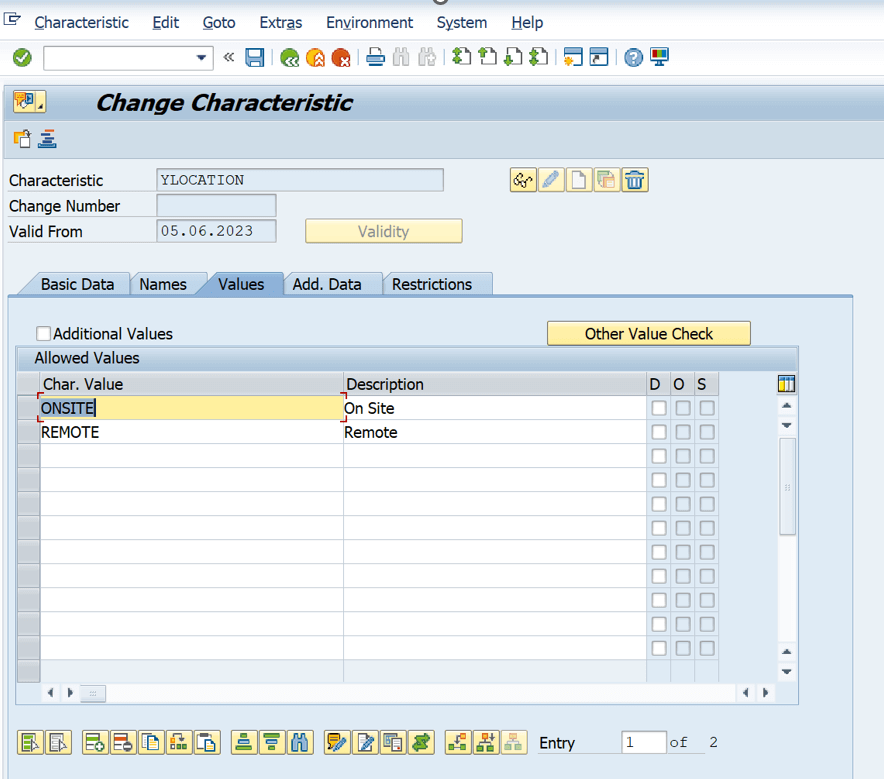The height and width of the screenshot is (779, 884).
Task: Click the Create blank page icon
Action: [578, 180]
